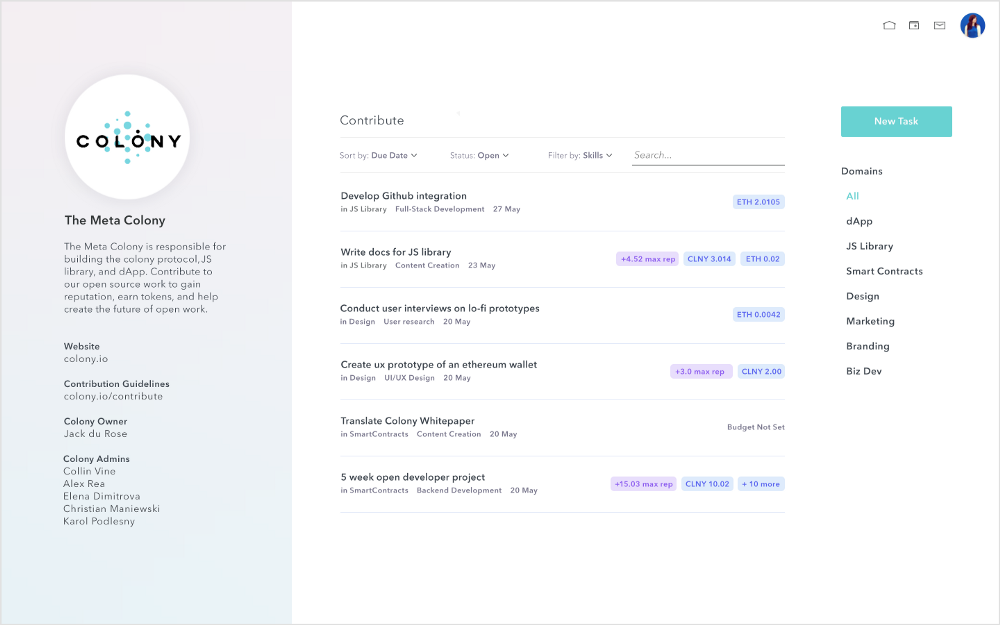Viewport: 1000px width, 625px height.
Task: Click UI/UX Design skill tag
Action: 409,378
